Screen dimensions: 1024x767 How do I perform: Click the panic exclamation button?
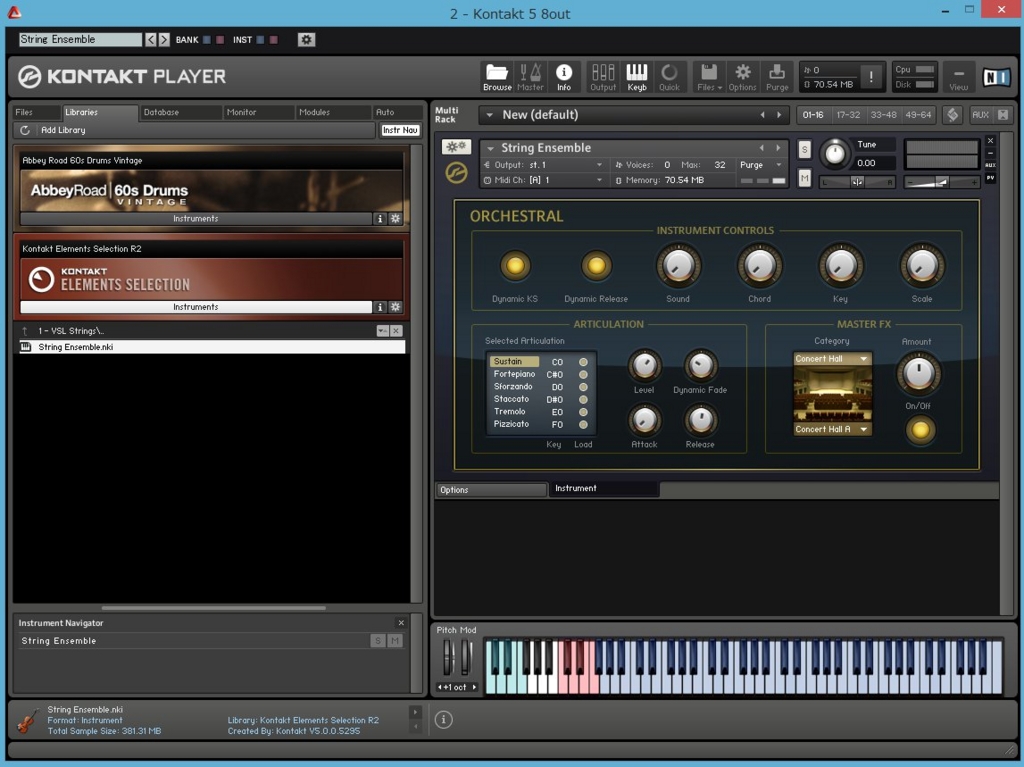point(871,77)
